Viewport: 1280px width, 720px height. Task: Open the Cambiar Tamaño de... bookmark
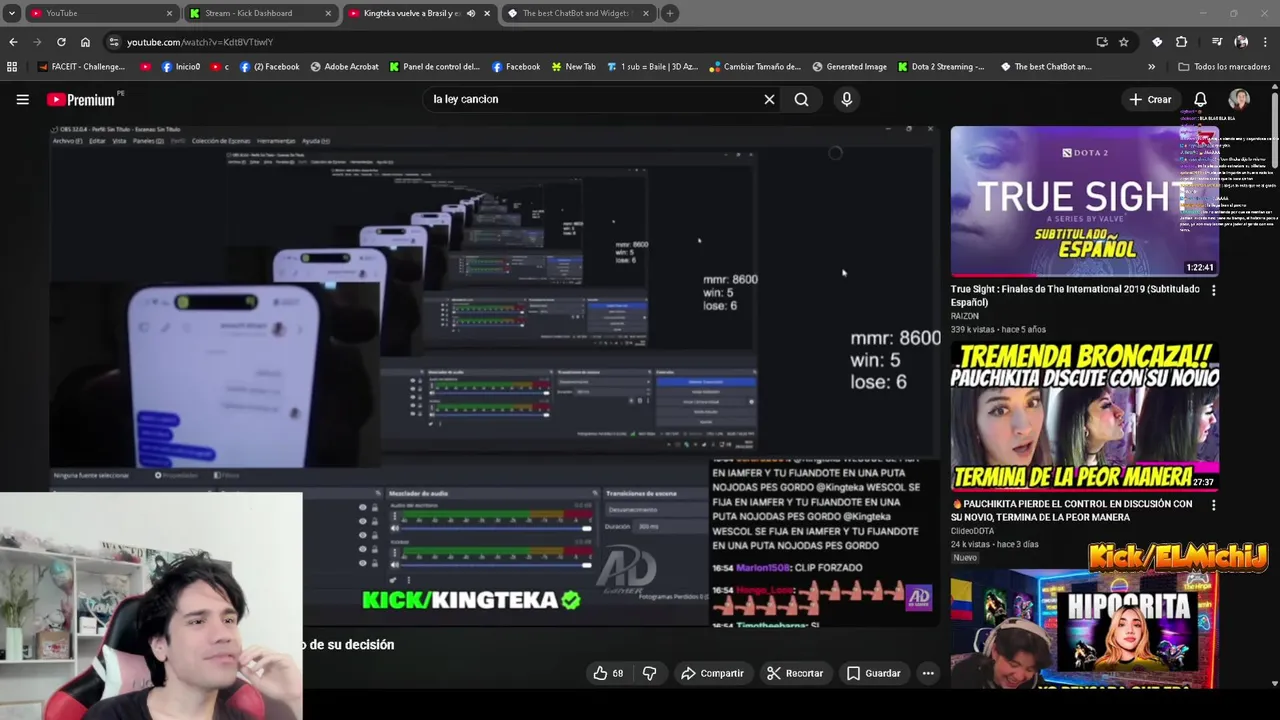click(755, 67)
